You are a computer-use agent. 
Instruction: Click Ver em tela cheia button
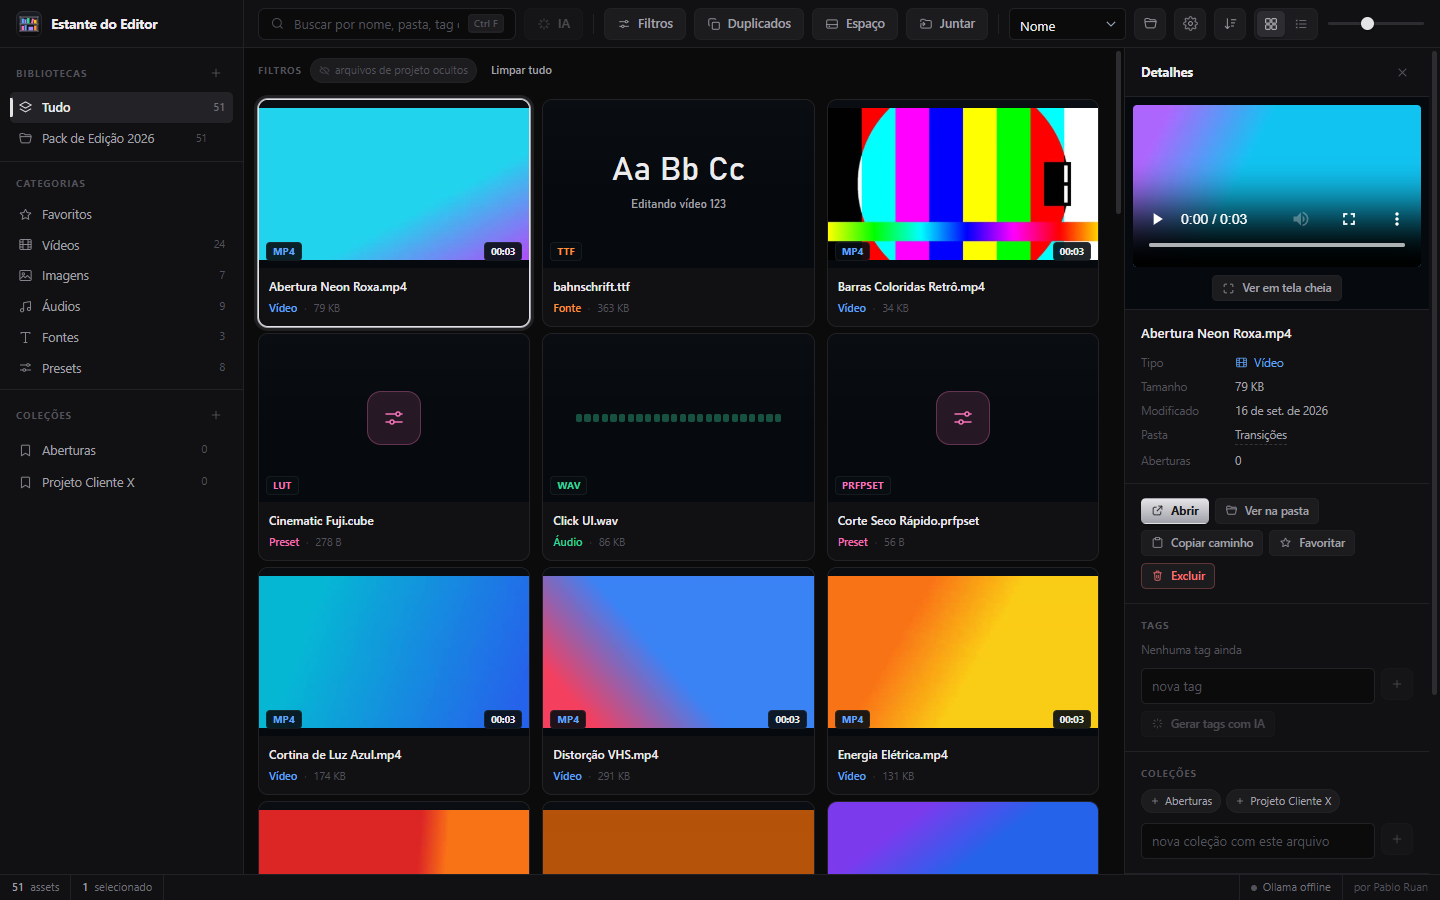(x=1277, y=288)
